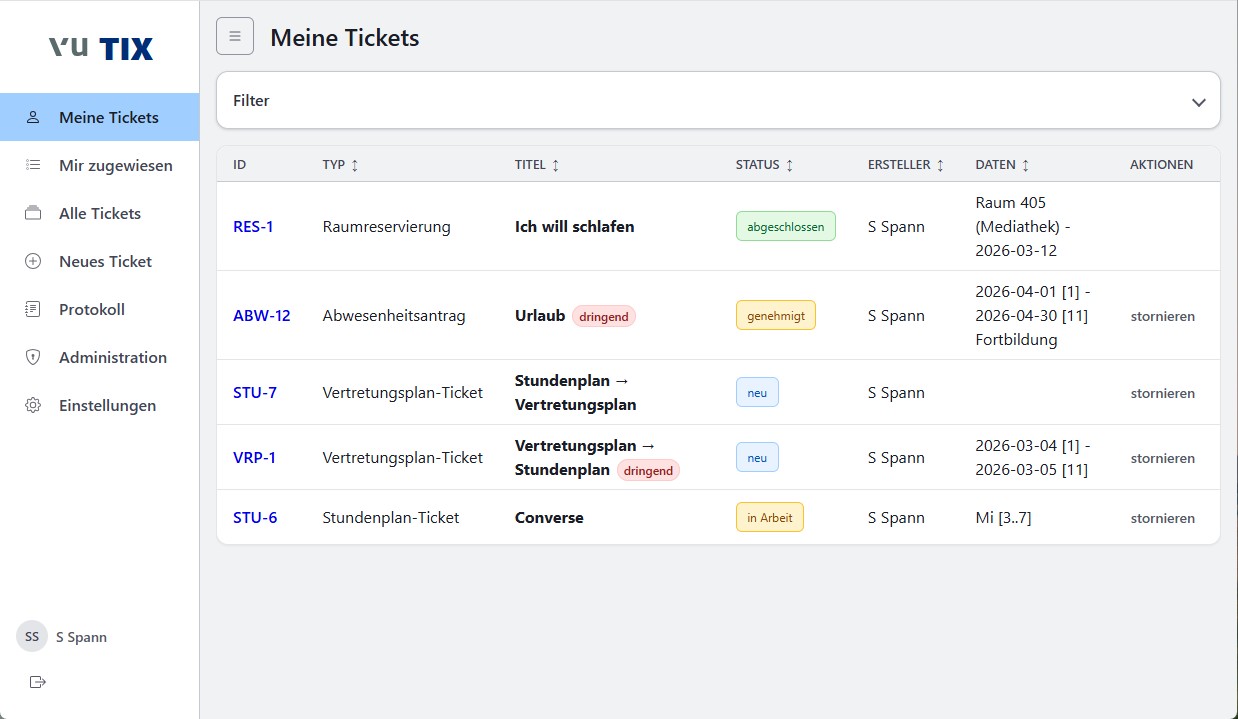1238x719 pixels.
Task: Select the Meine Tickets person icon
Action: pos(32,117)
